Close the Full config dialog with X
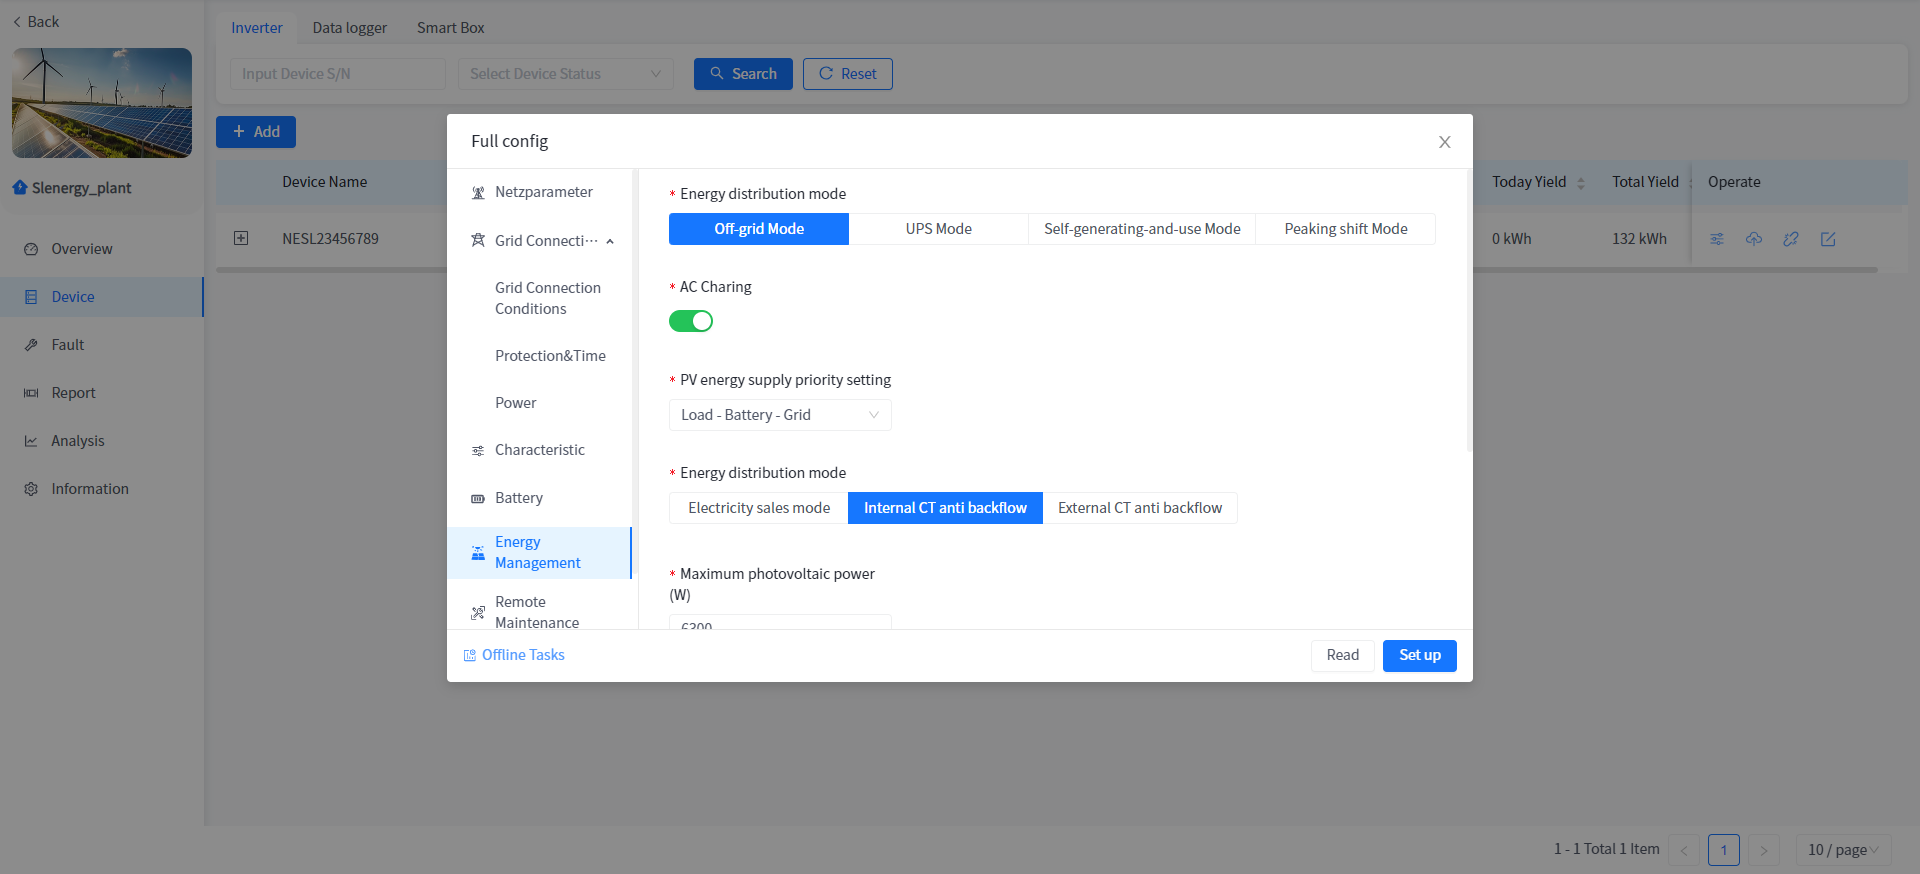 click(1444, 142)
